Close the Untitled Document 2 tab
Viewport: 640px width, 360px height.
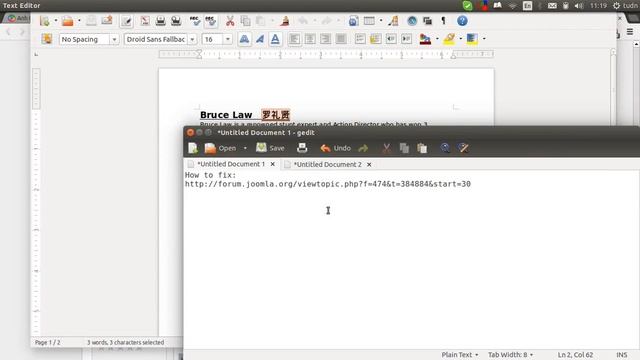tap(369, 164)
